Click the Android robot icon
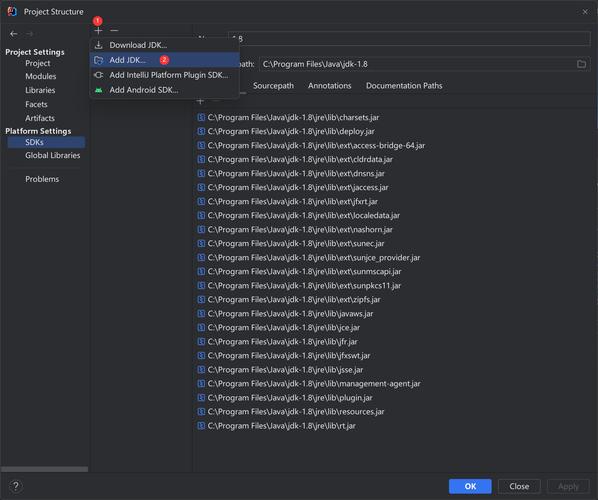 pos(99,90)
